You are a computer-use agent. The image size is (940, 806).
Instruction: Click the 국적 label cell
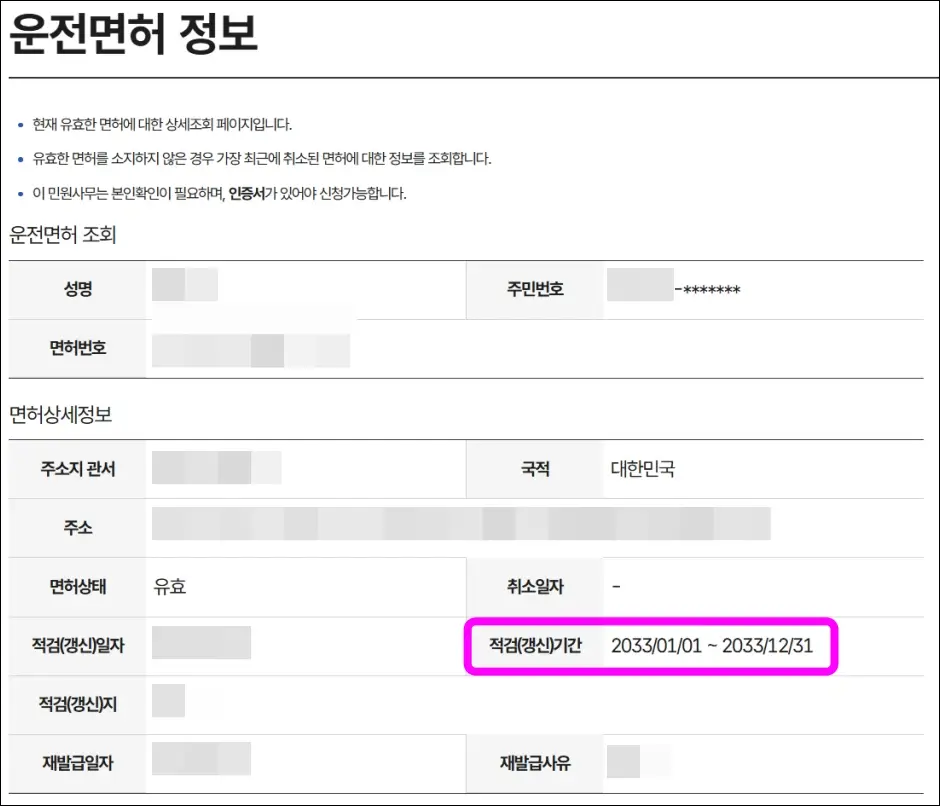tap(535, 469)
